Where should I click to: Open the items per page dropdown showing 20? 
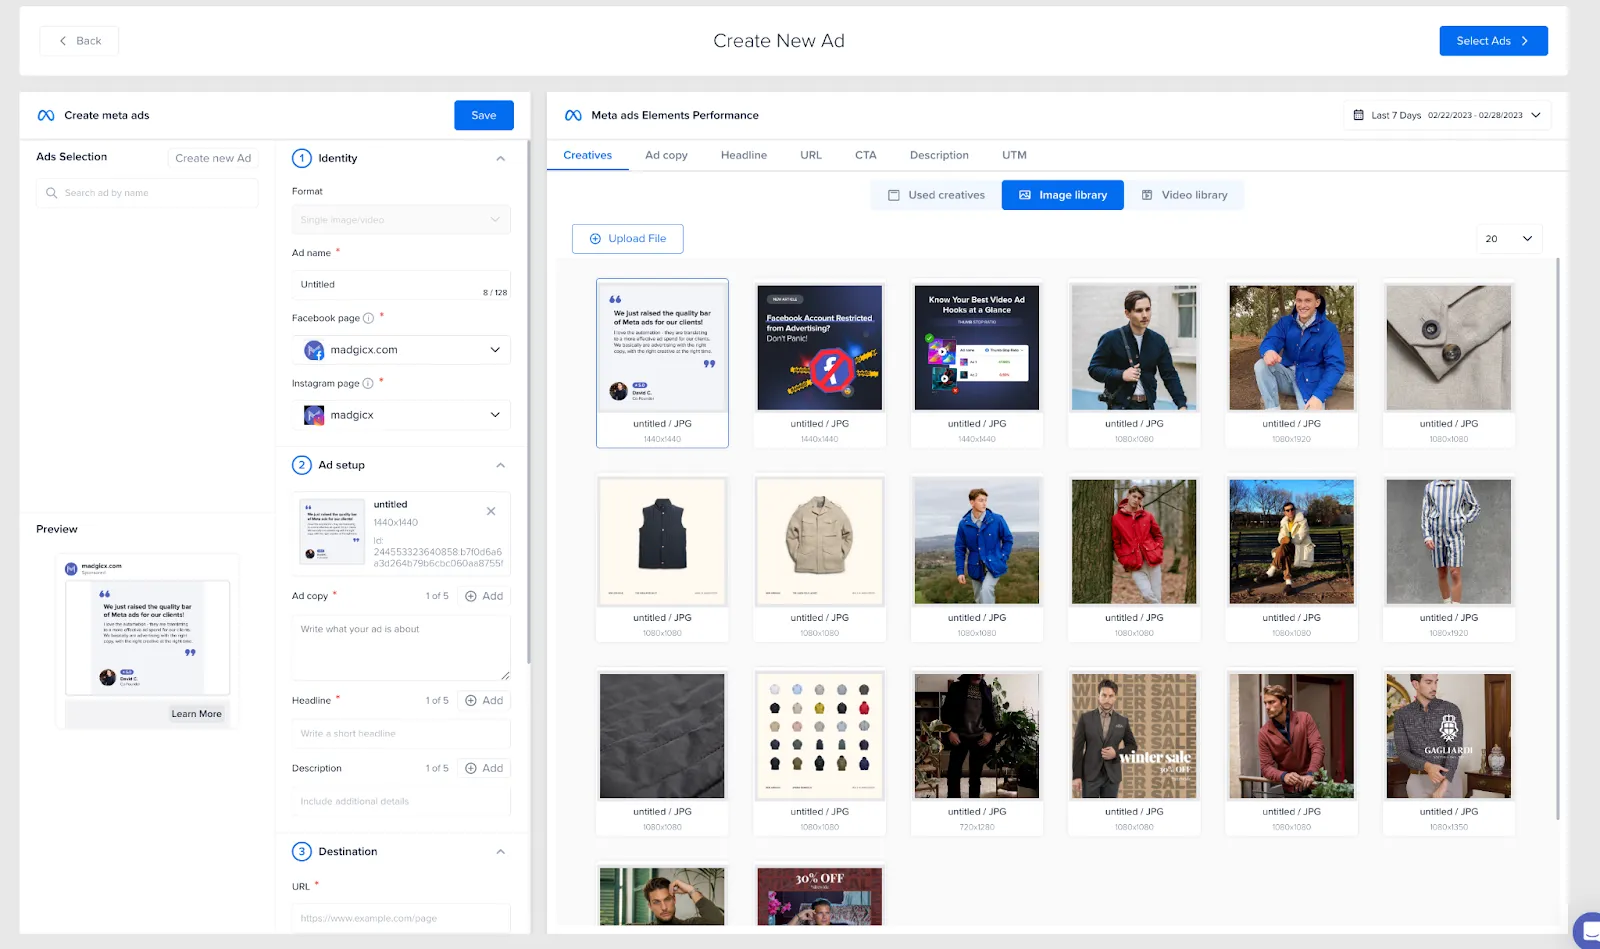tap(1509, 239)
